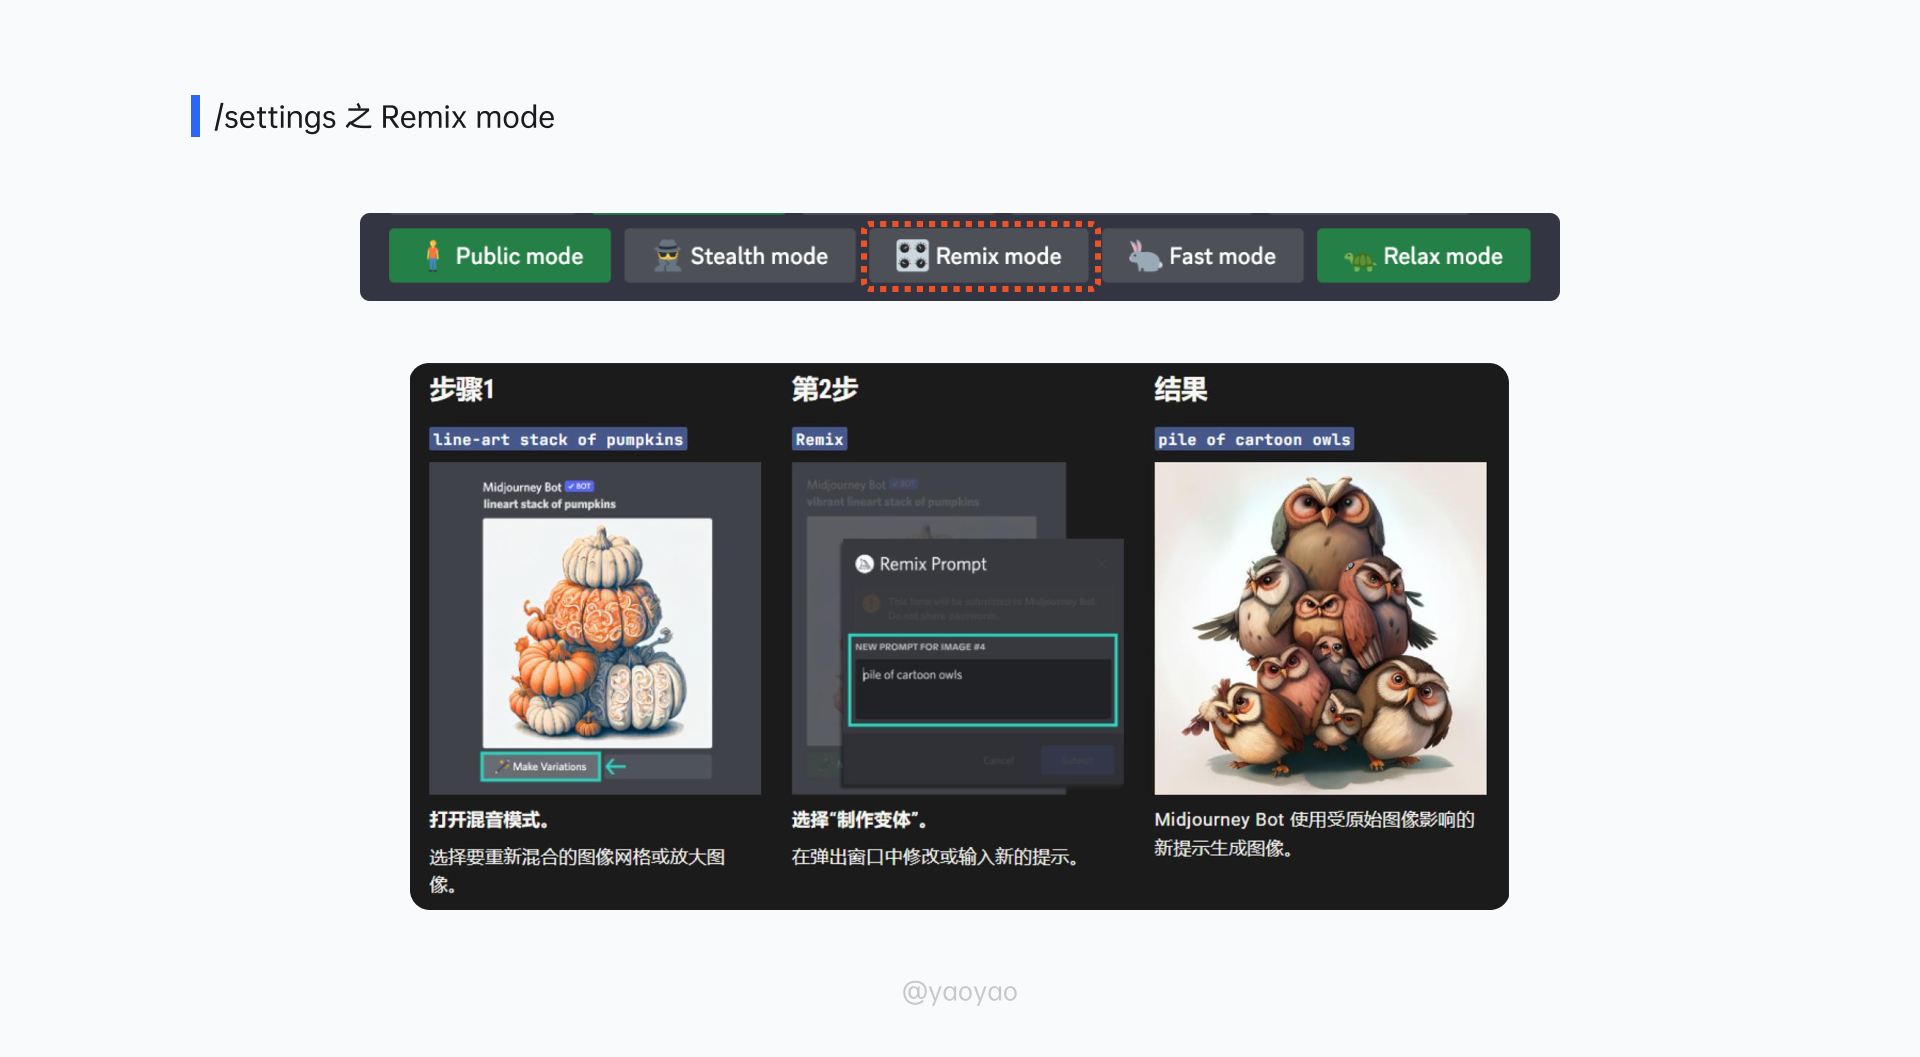Open the pumpkin stack image
The height and width of the screenshot is (1057, 1920).
[x=597, y=632]
